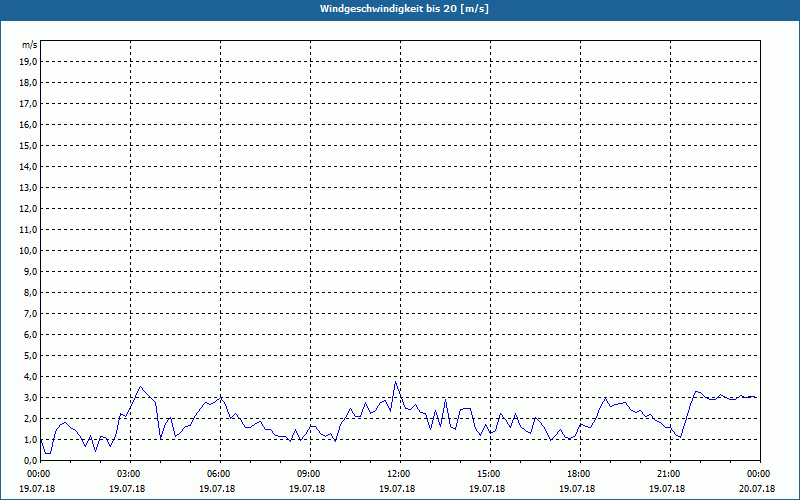Click the 'm/s' unit label on the y-axis
The image size is (800, 500).
[x=30, y=45]
